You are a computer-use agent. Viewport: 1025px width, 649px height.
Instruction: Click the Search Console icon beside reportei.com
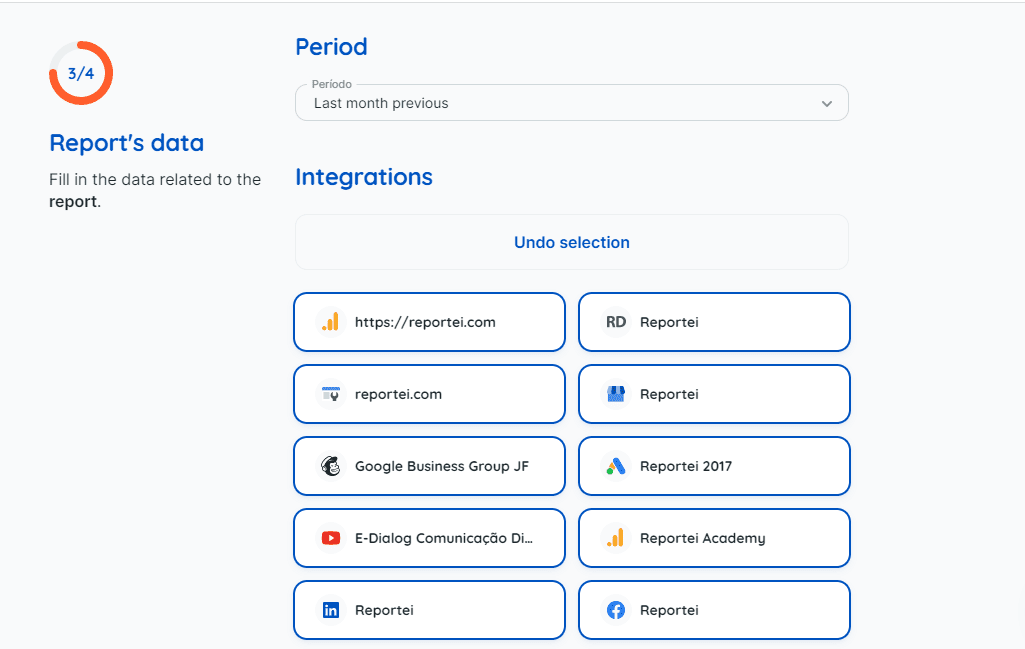pyautogui.click(x=331, y=394)
